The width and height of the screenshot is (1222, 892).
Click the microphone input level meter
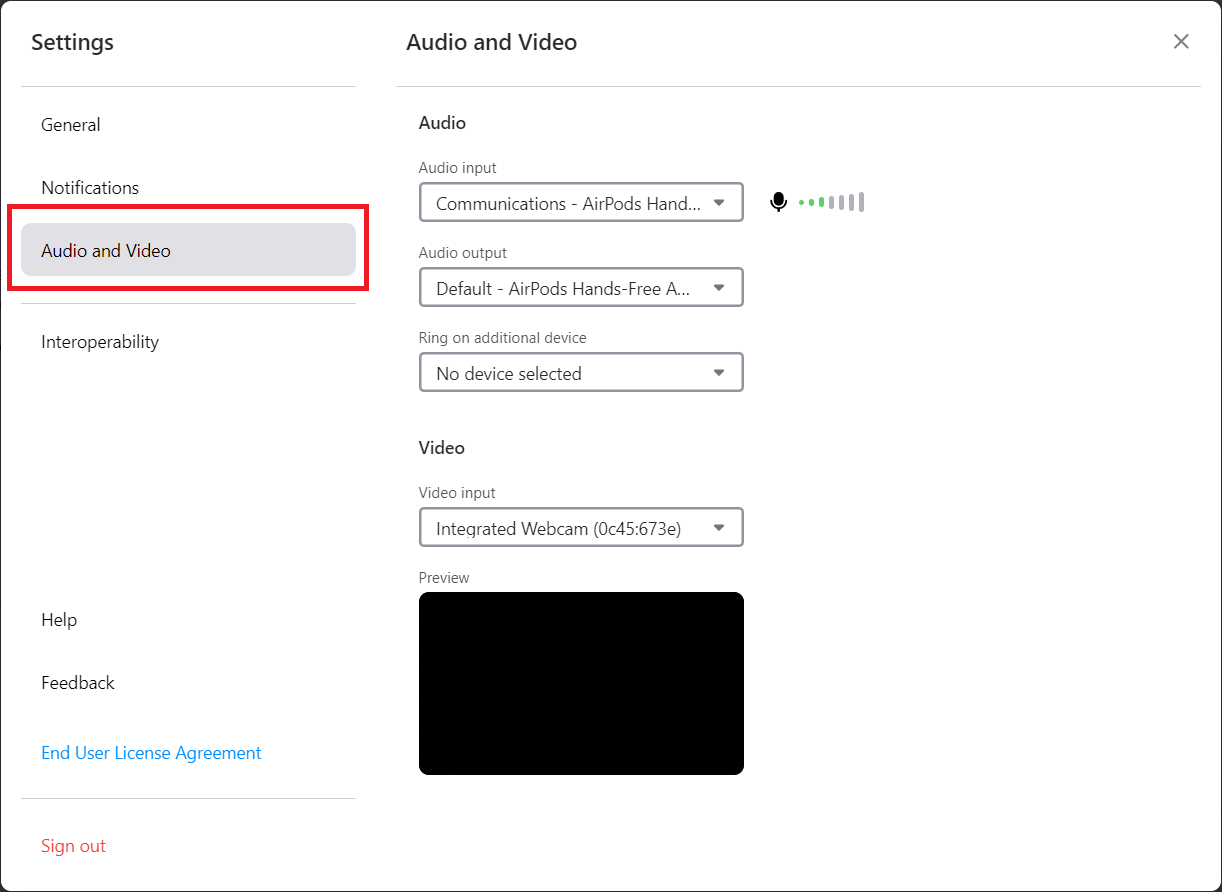click(831, 202)
